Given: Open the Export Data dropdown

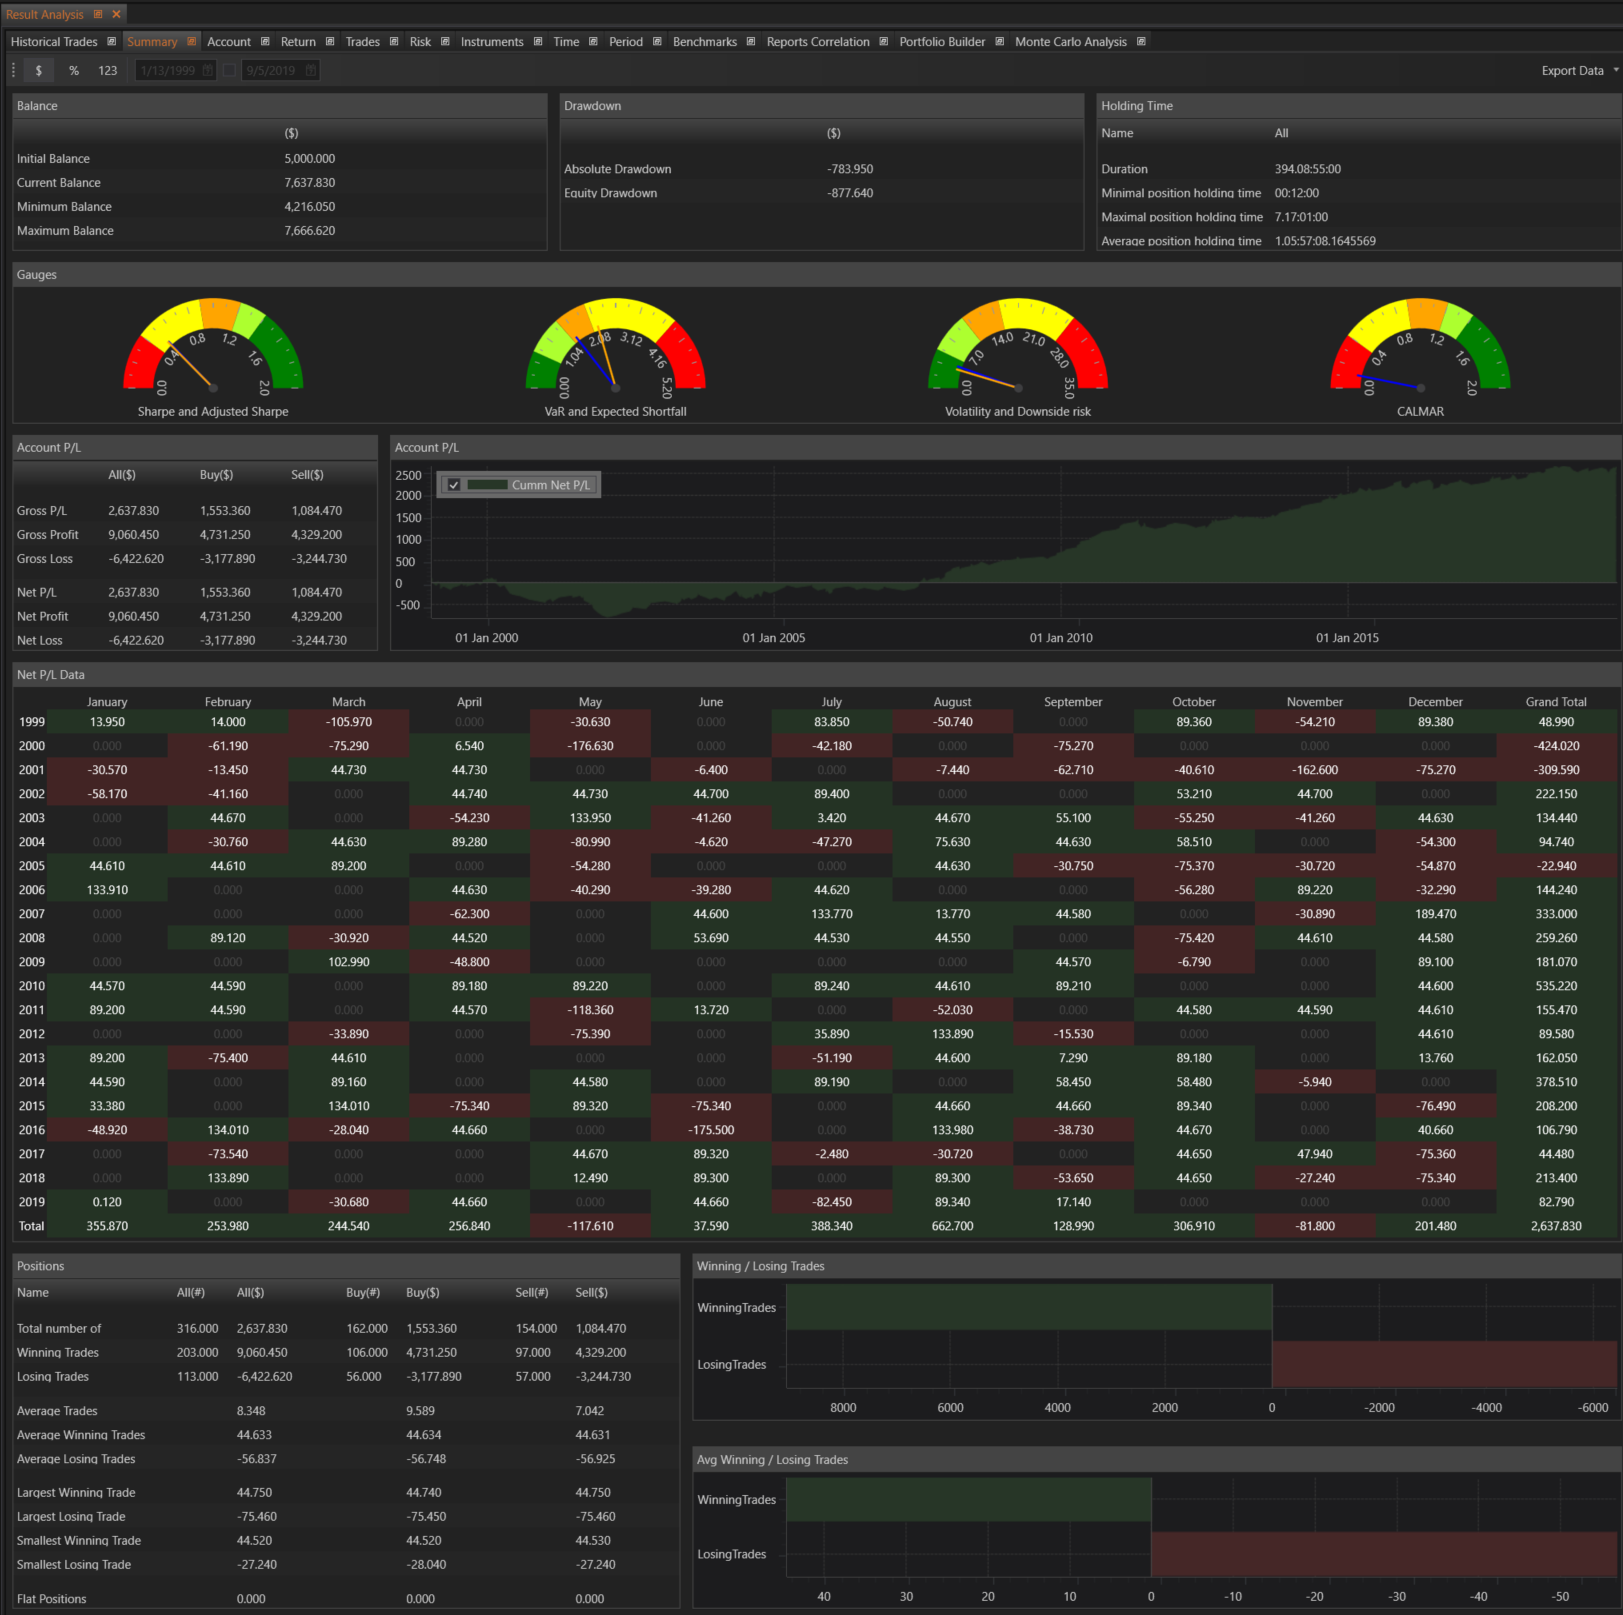Looking at the screenshot, I should (x=1572, y=71).
